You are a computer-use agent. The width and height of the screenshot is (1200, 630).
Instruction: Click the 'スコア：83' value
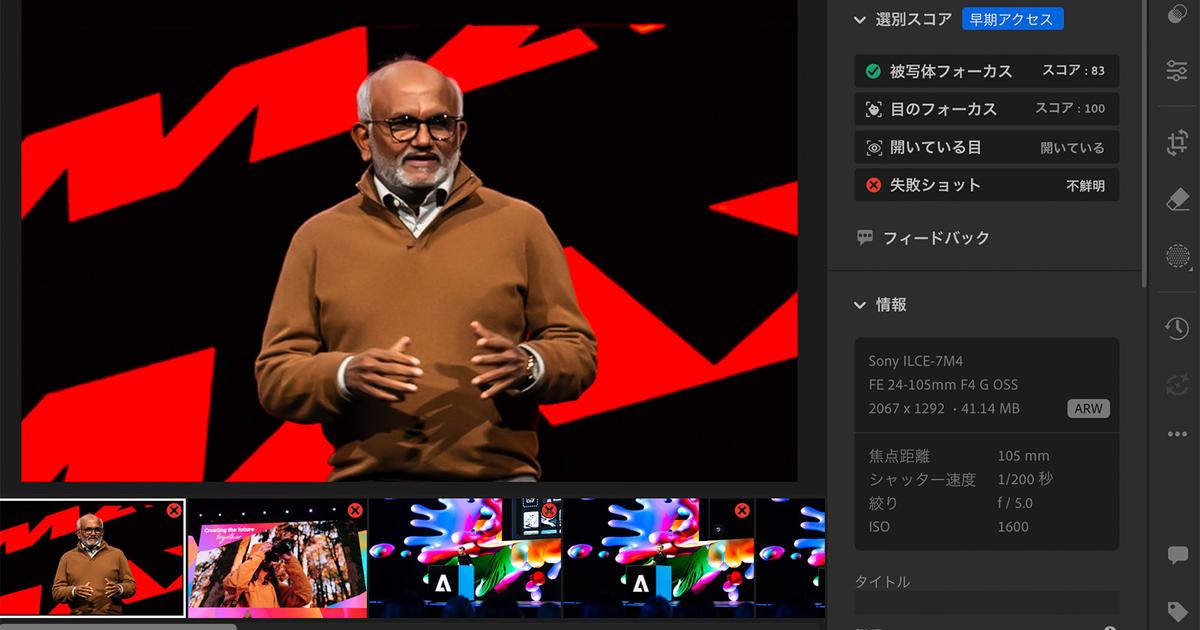tap(1073, 71)
